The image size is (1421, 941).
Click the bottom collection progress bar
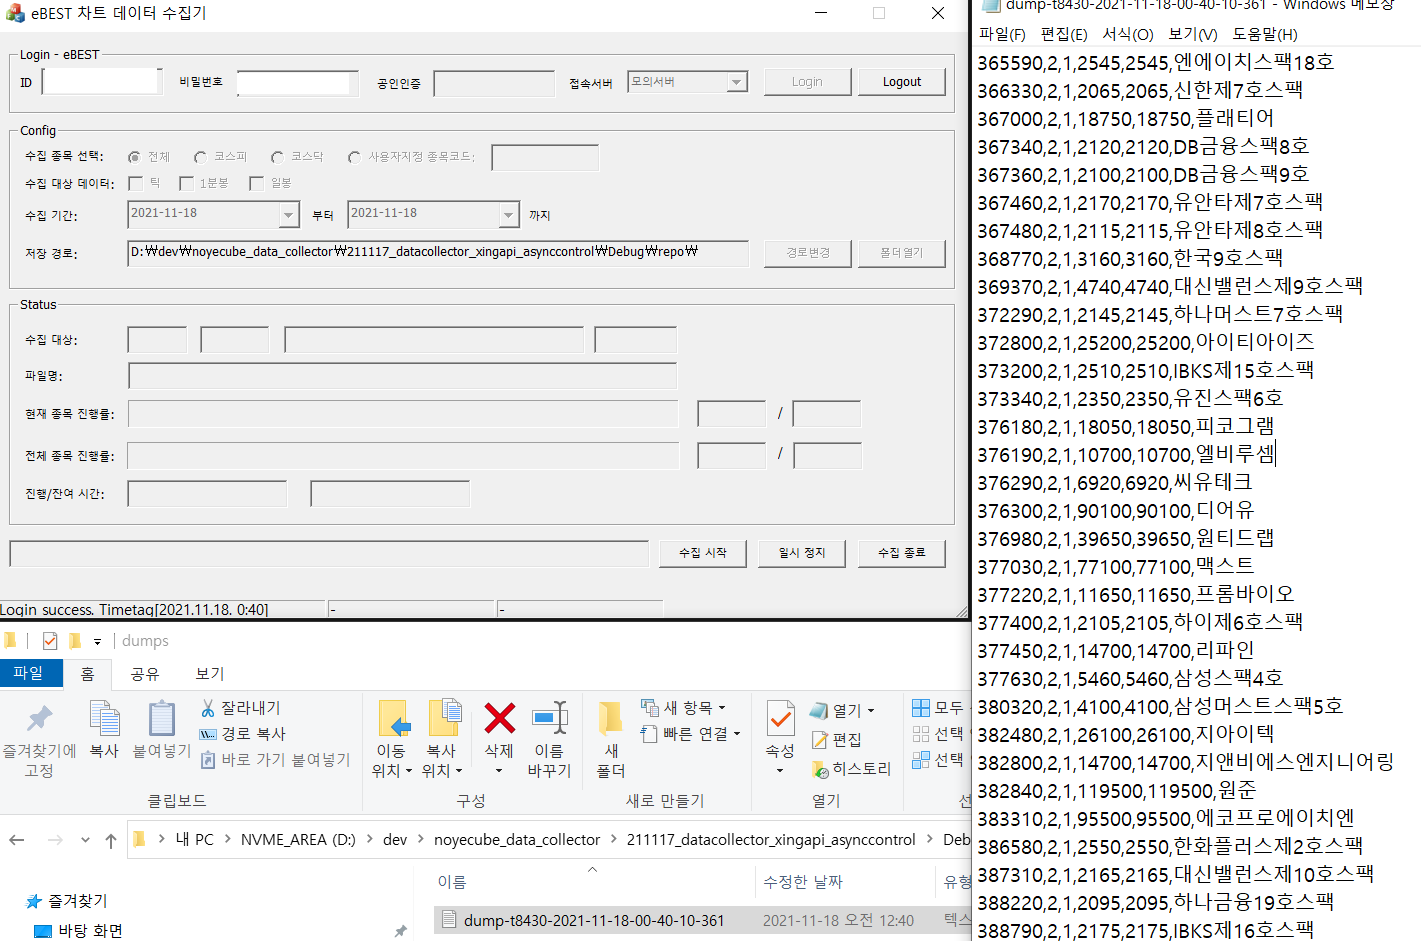click(329, 554)
